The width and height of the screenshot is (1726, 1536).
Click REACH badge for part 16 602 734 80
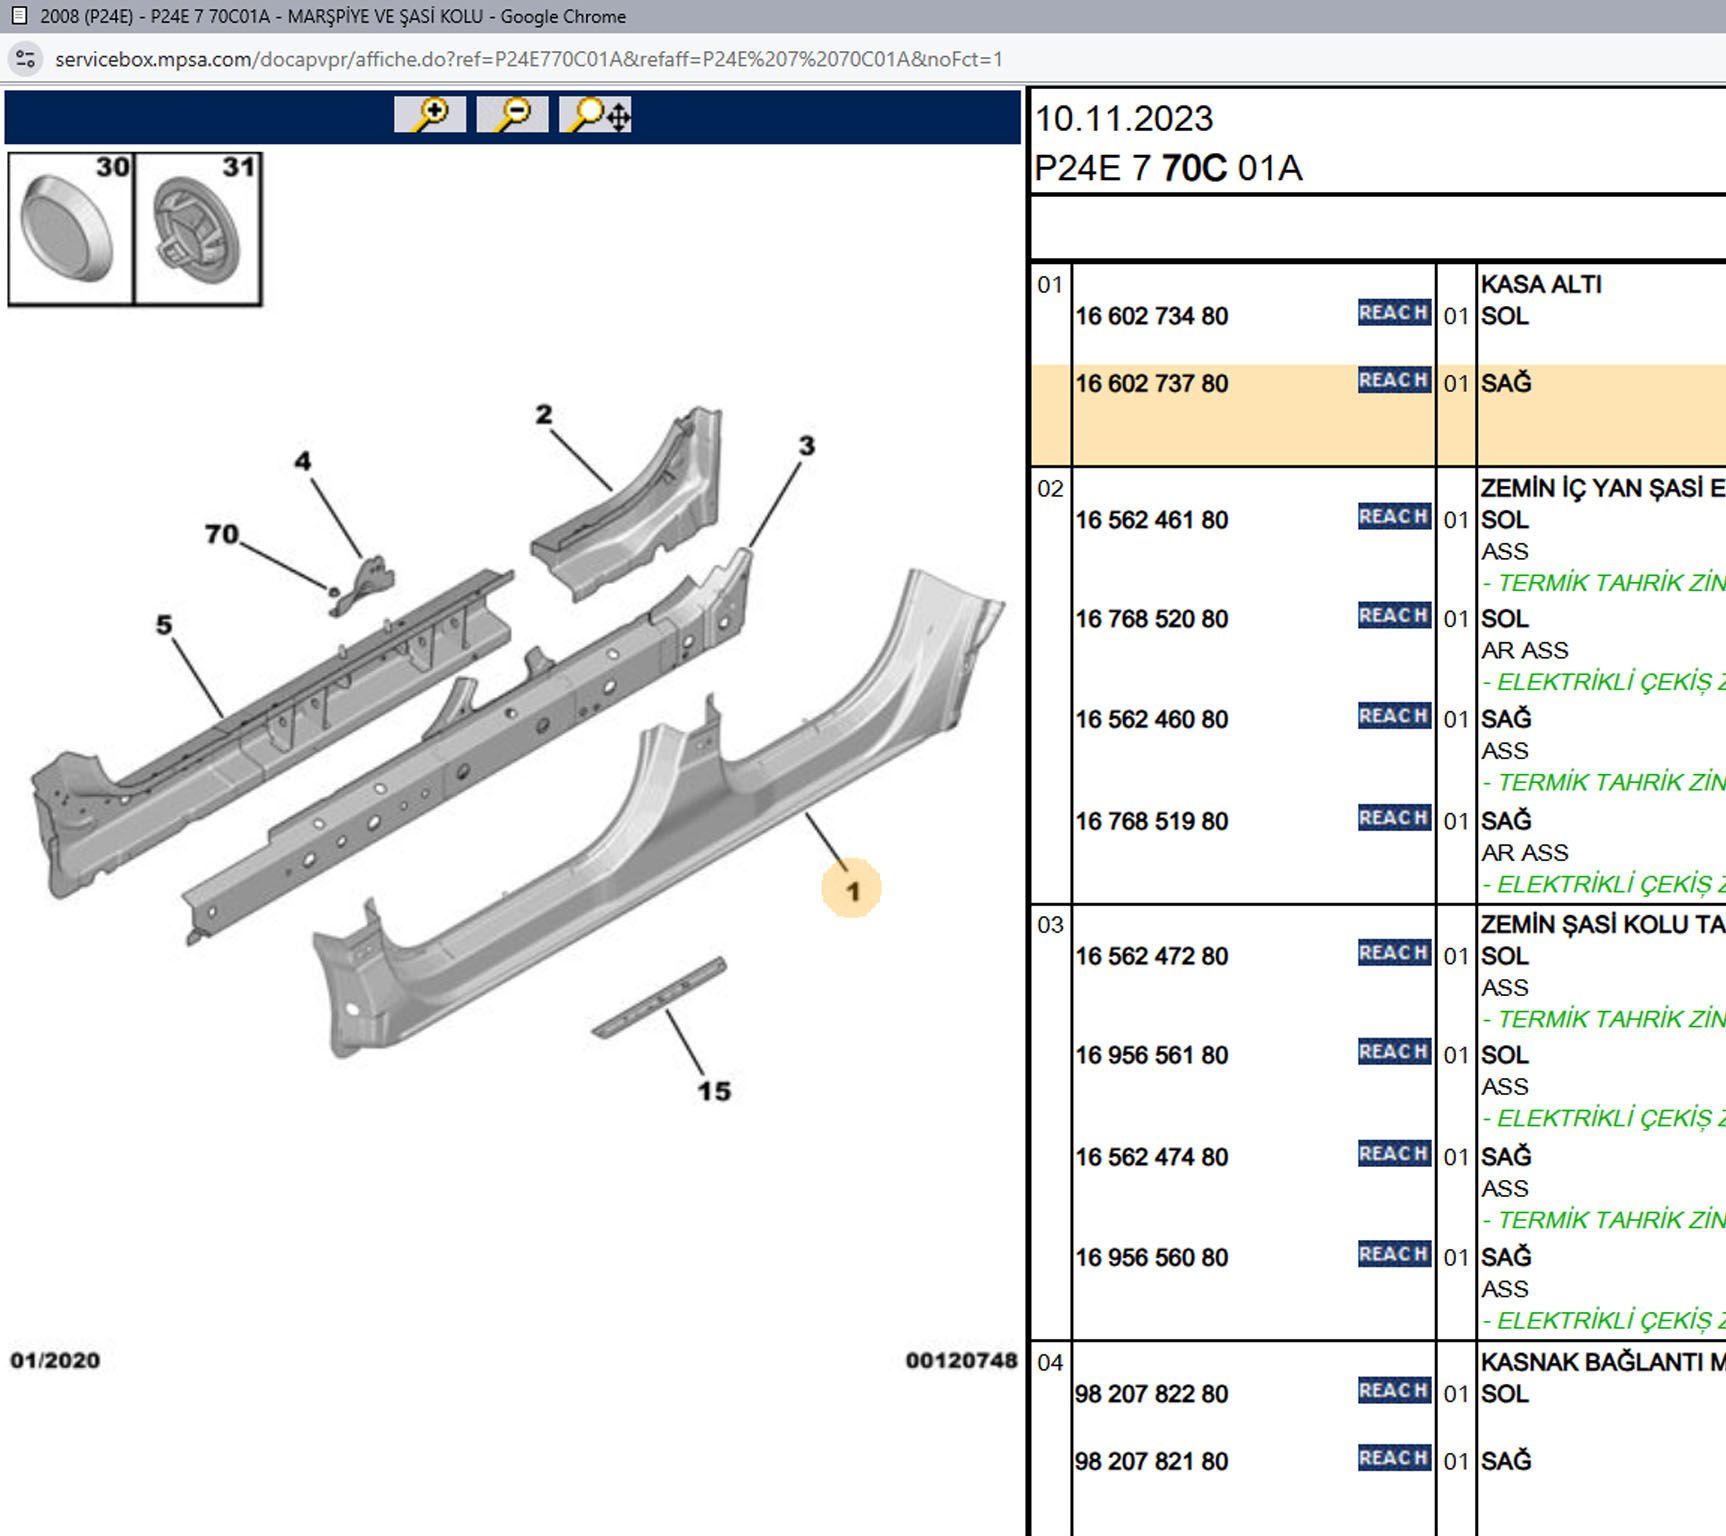[x=1394, y=313]
